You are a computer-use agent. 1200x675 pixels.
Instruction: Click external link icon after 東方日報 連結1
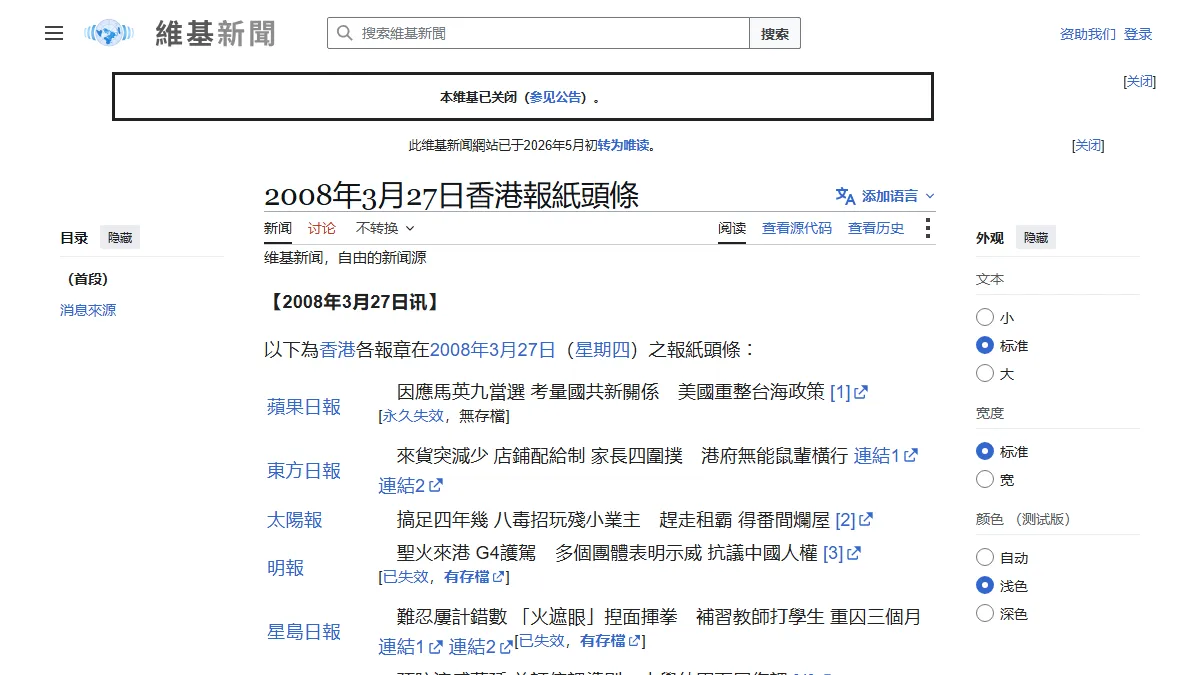coord(911,456)
